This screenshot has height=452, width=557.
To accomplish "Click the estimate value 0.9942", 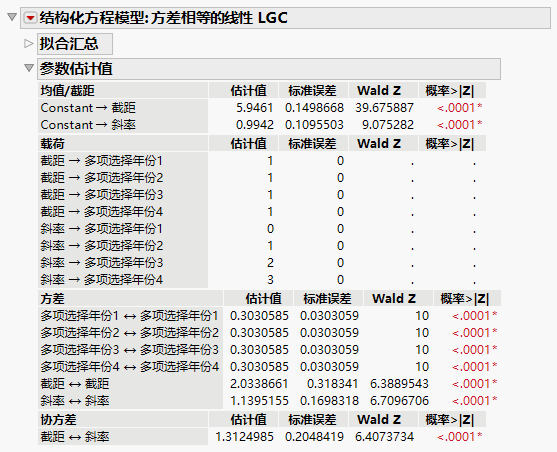I will point(255,125).
